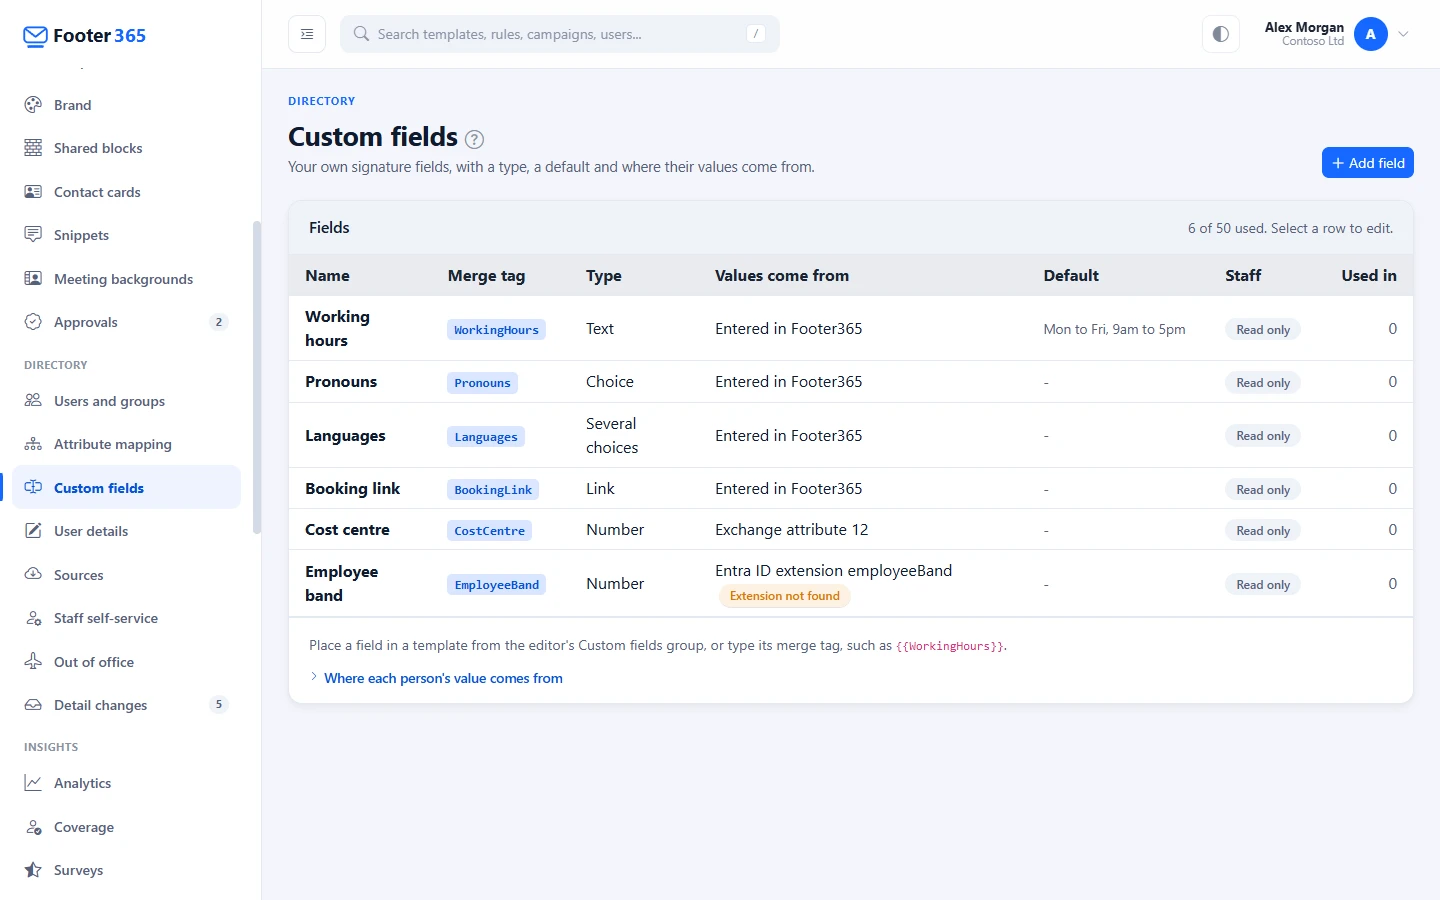Screen dimensions: 1440x900
Task: Click the Staff self-service icon
Action: point(33,618)
